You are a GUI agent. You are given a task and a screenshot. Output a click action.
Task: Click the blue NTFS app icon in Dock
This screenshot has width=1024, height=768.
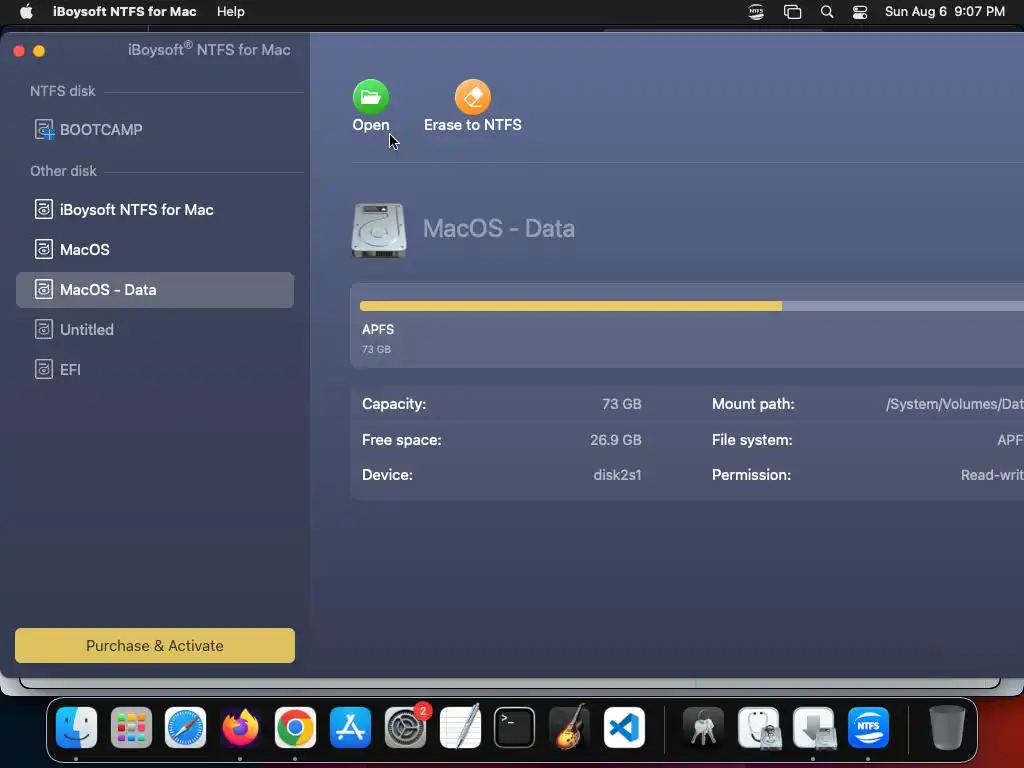869,728
